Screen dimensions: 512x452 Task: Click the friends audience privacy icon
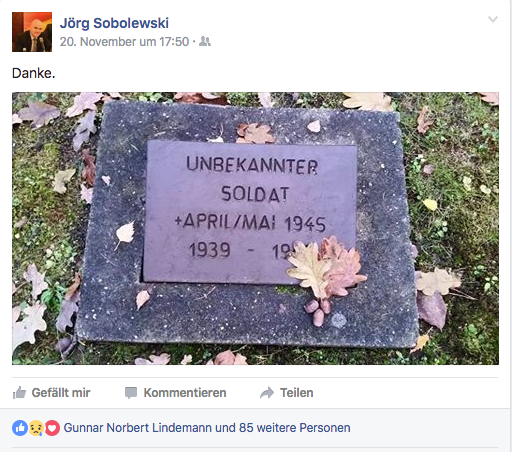pyautogui.click(x=205, y=41)
